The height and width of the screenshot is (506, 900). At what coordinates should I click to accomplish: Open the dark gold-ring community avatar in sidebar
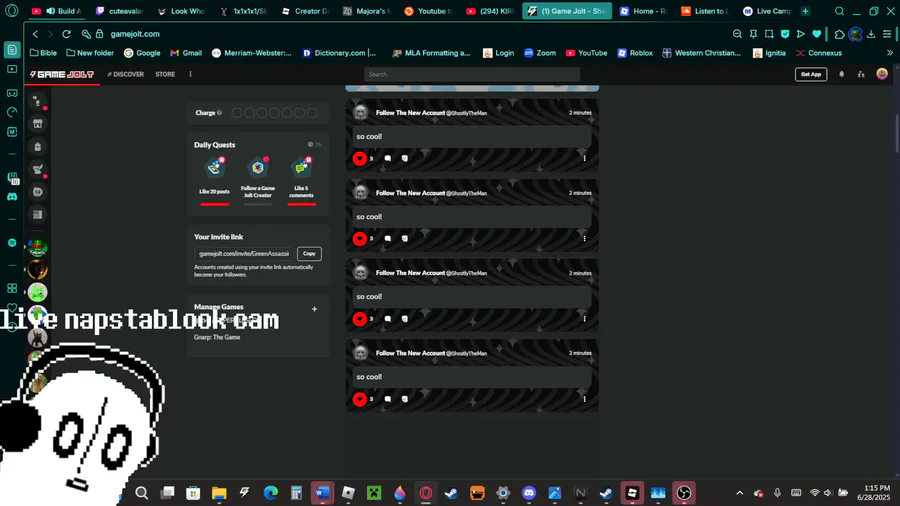click(37, 270)
